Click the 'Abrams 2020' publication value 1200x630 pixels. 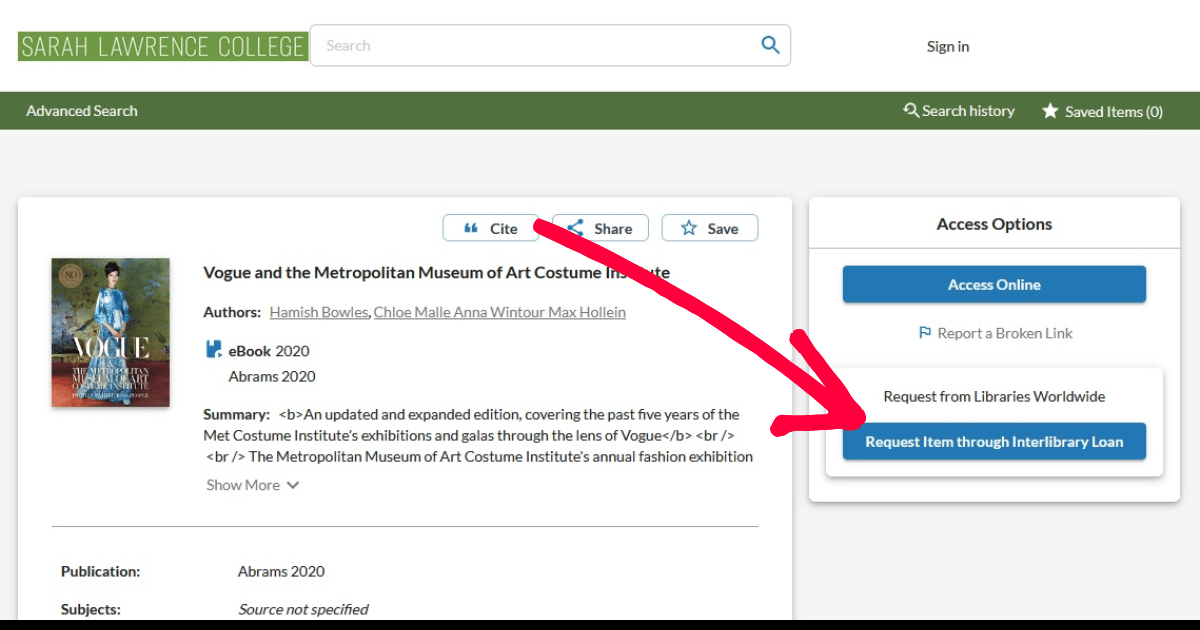(x=281, y=572)
